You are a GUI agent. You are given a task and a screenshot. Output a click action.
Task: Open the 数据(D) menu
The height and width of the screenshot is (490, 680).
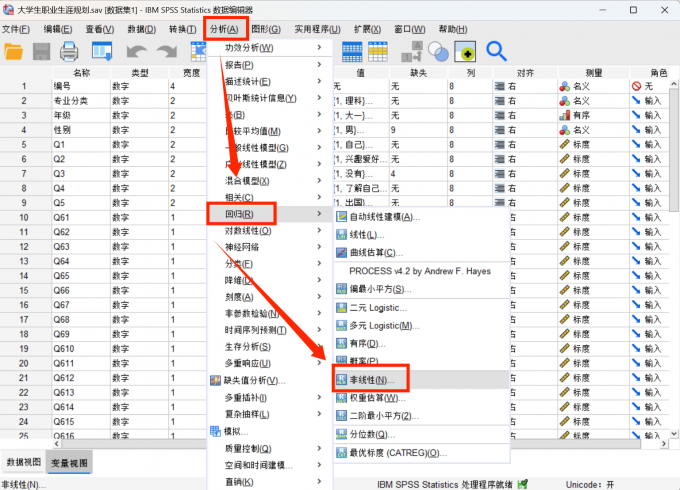(x=141, y=29)
